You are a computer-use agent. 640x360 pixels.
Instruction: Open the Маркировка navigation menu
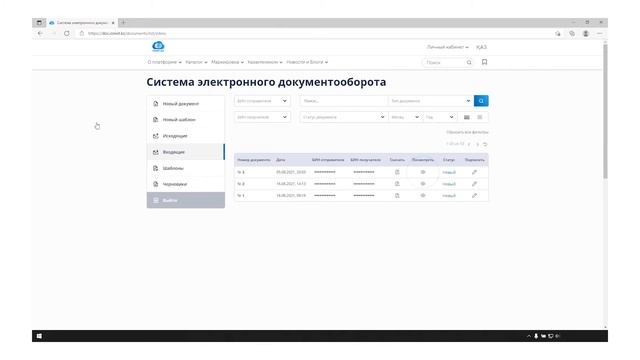(227, 62)
